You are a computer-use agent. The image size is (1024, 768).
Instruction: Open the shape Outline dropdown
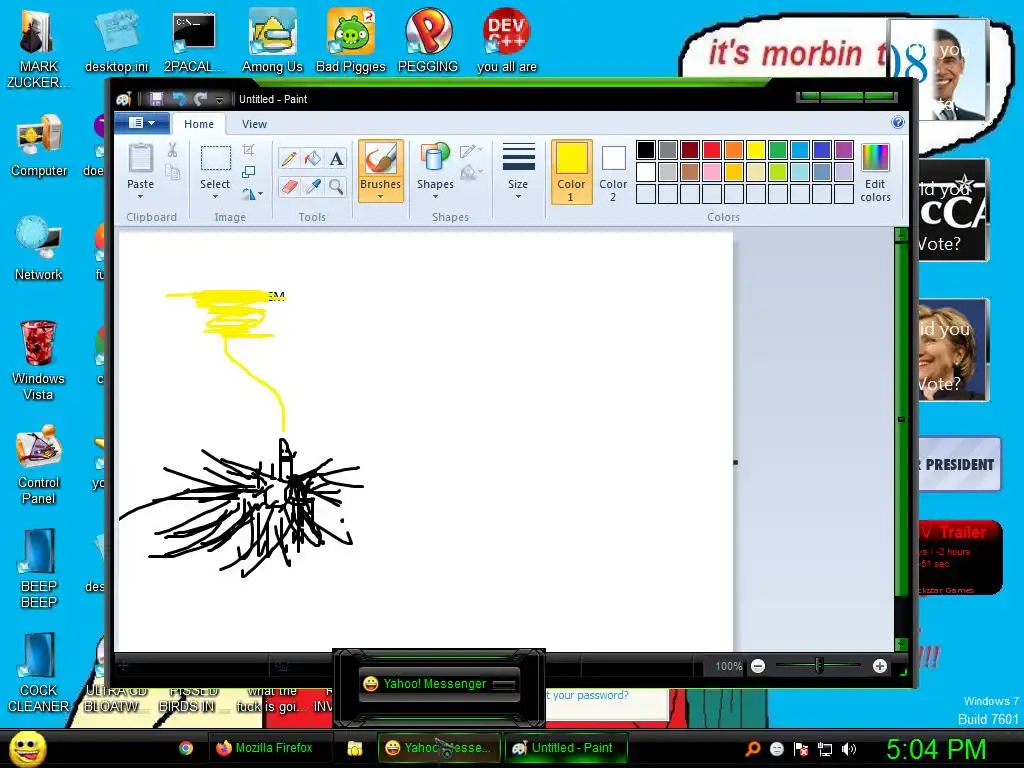click(x=471, y=152)
